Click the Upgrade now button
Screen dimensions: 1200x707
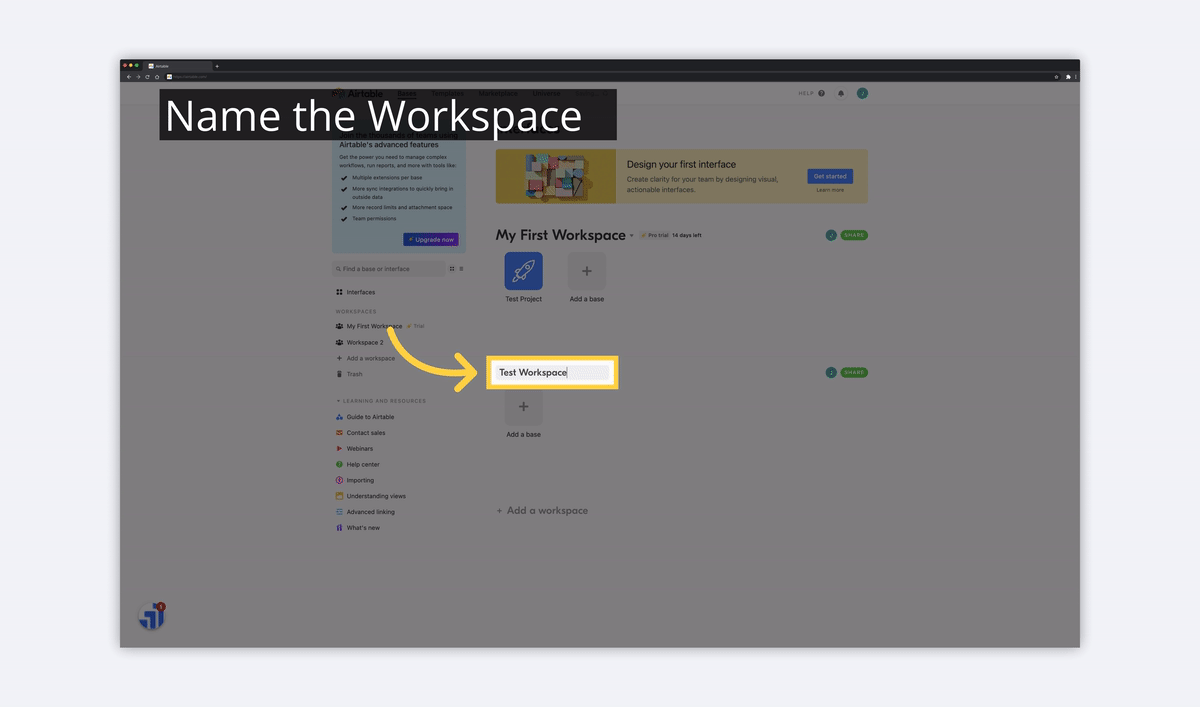[x=431, y=240]
